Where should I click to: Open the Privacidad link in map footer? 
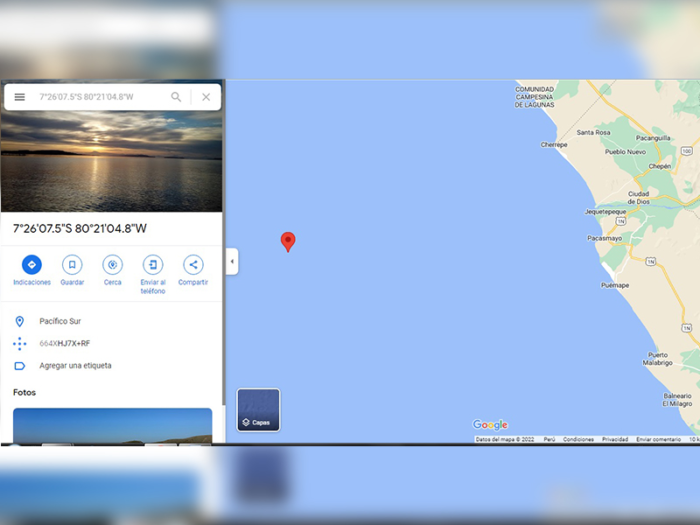(615, 439)
